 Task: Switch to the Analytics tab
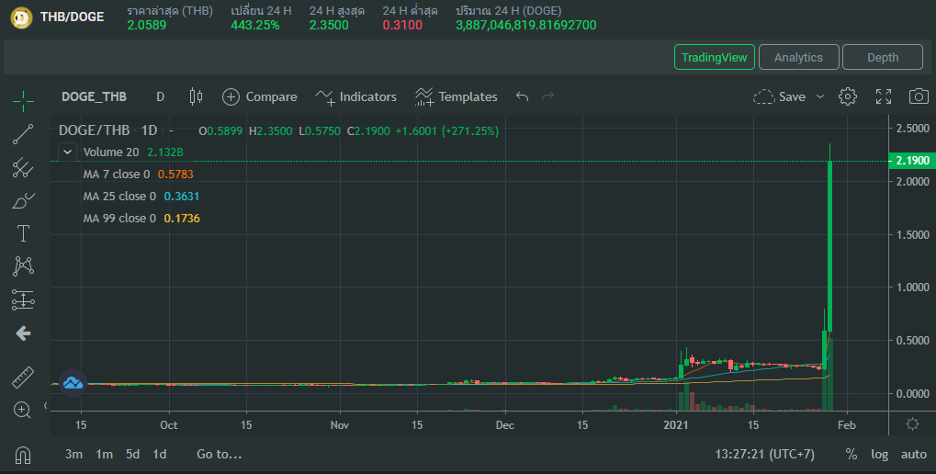point(798,57)
